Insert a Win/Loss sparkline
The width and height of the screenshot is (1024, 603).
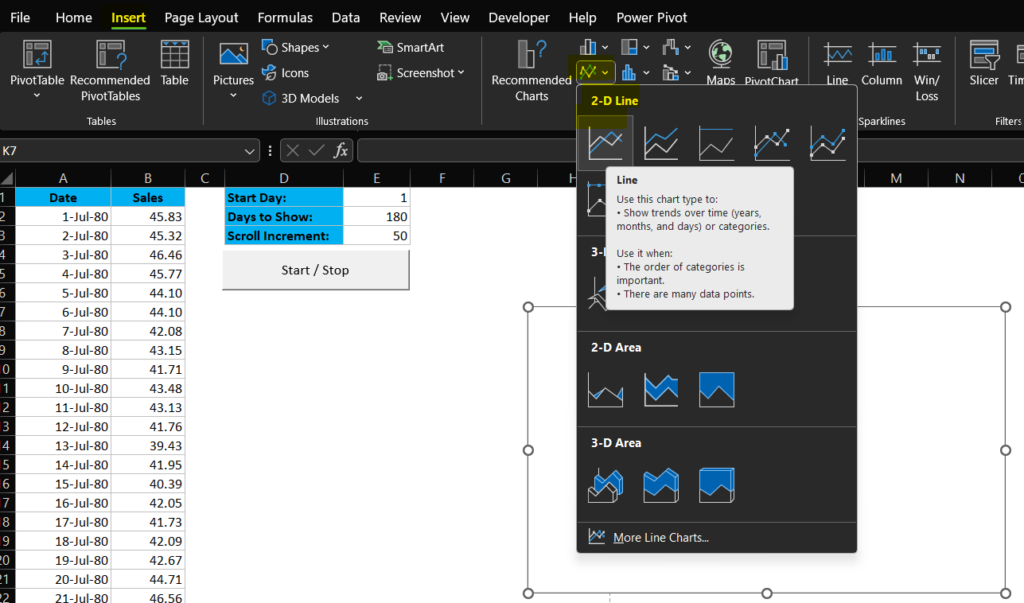click(927, 71)
